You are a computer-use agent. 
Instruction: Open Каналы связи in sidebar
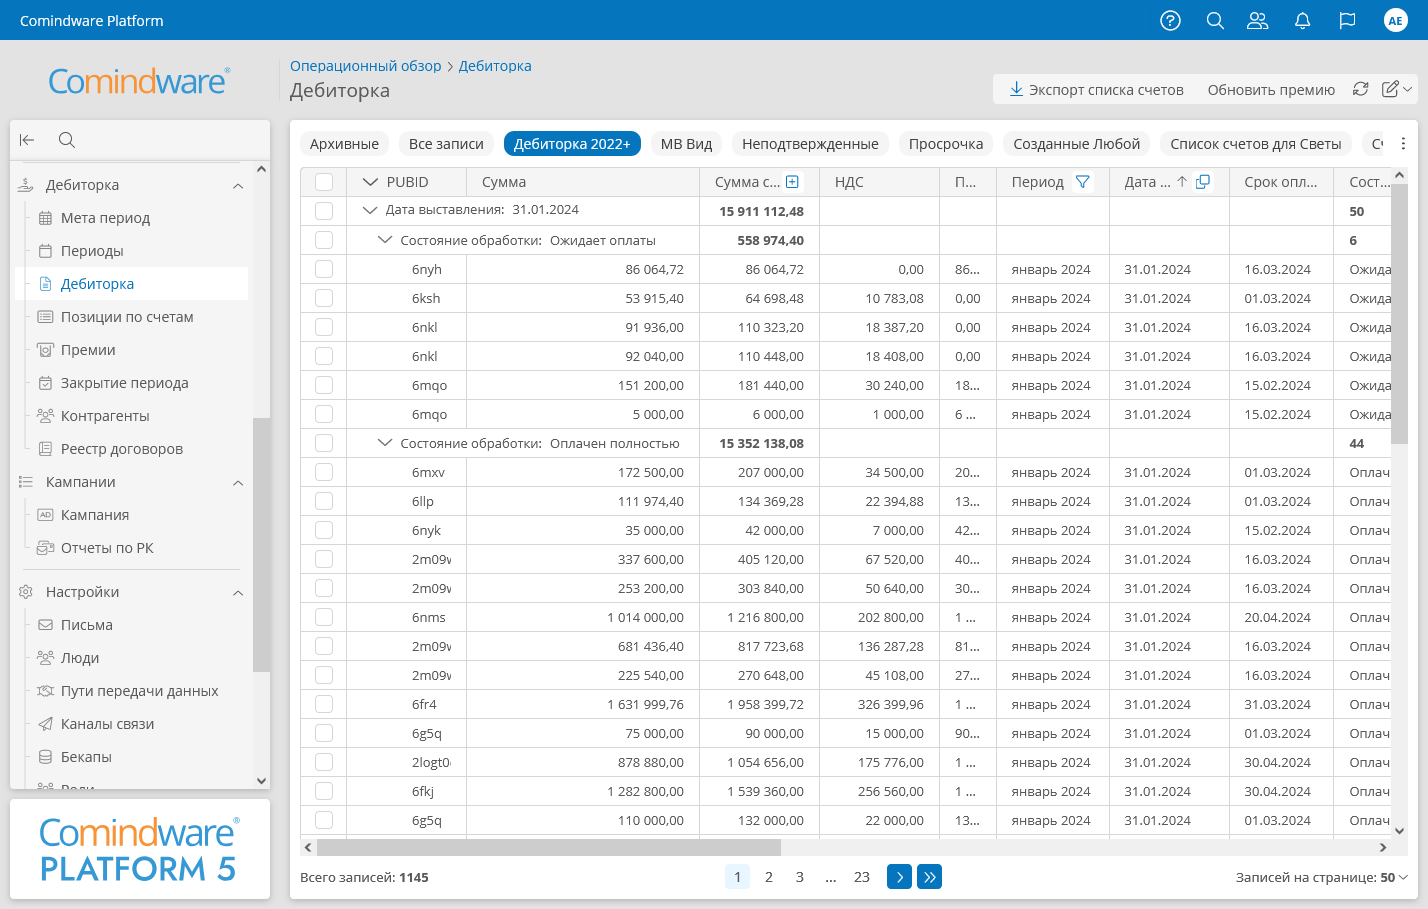(x=107, y=724)
